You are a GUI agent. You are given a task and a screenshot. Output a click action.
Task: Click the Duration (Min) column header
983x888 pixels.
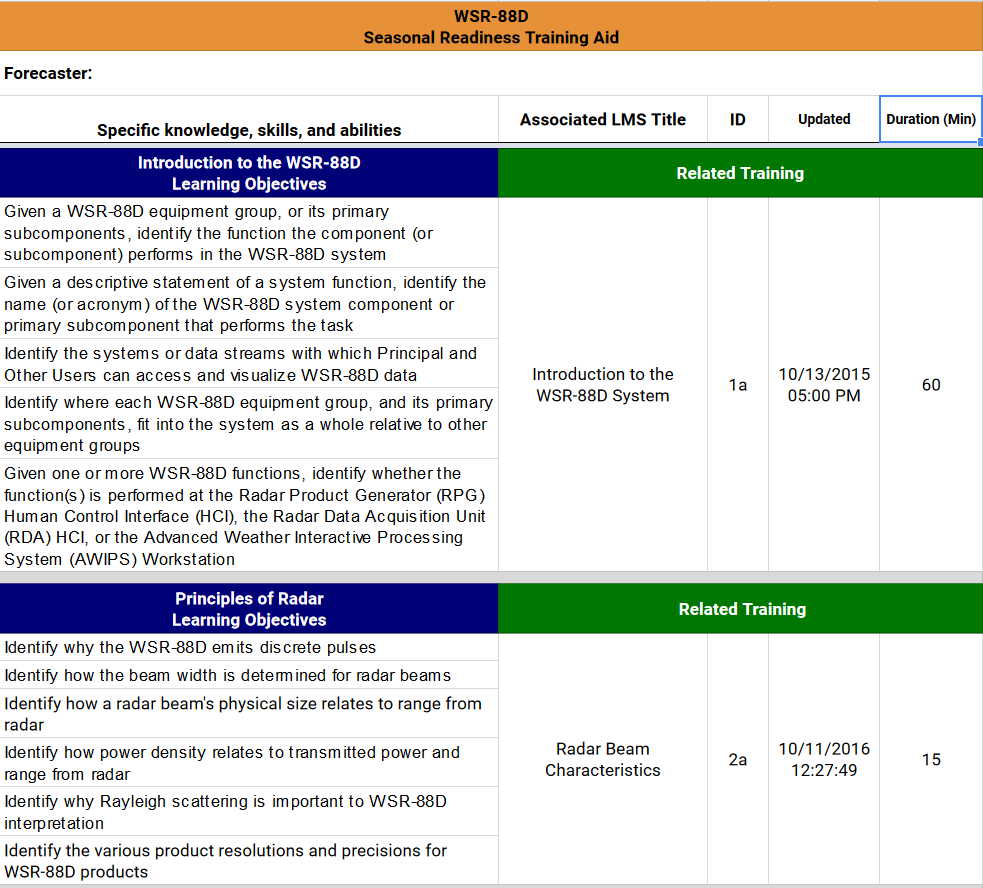coord(930,119)
